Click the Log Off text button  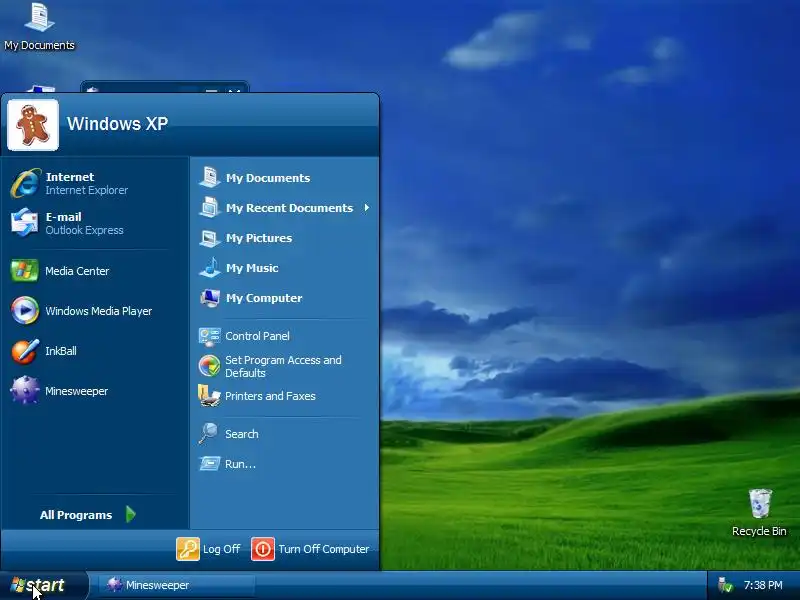pos(221,549)
